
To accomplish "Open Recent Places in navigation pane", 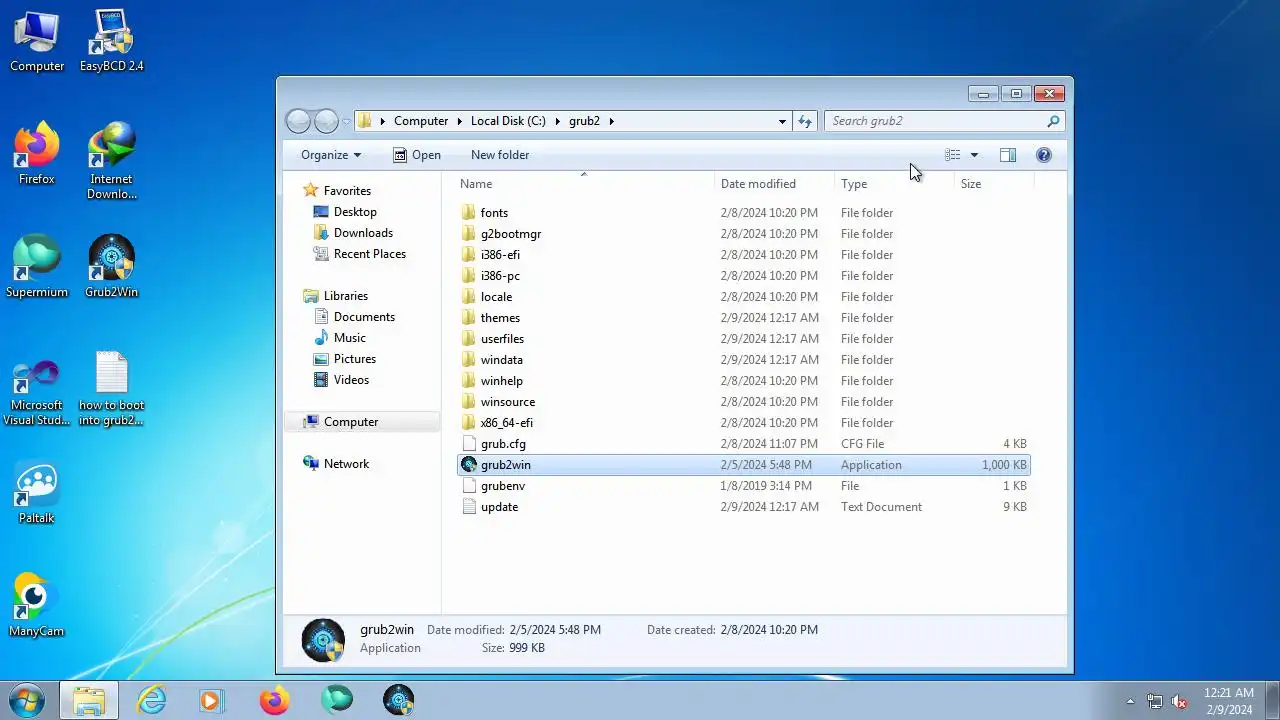I will coord(369,254).
